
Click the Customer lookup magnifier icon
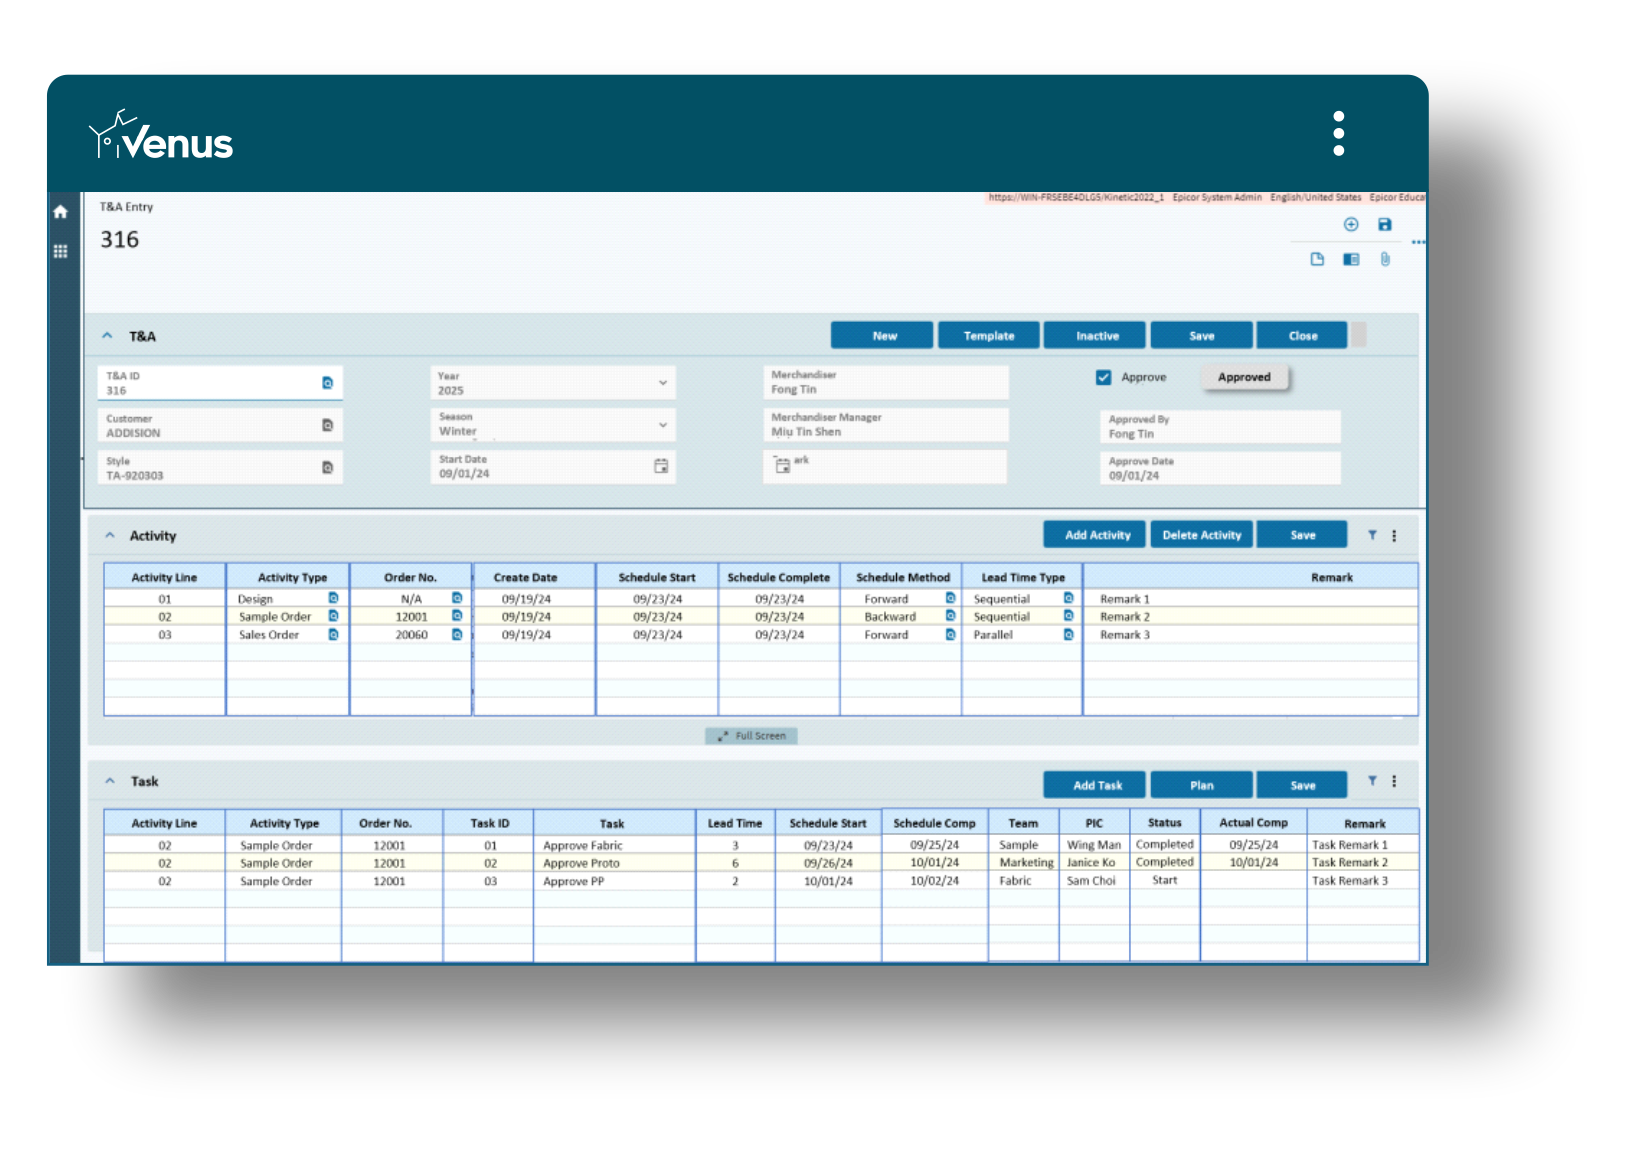point(328,425)
